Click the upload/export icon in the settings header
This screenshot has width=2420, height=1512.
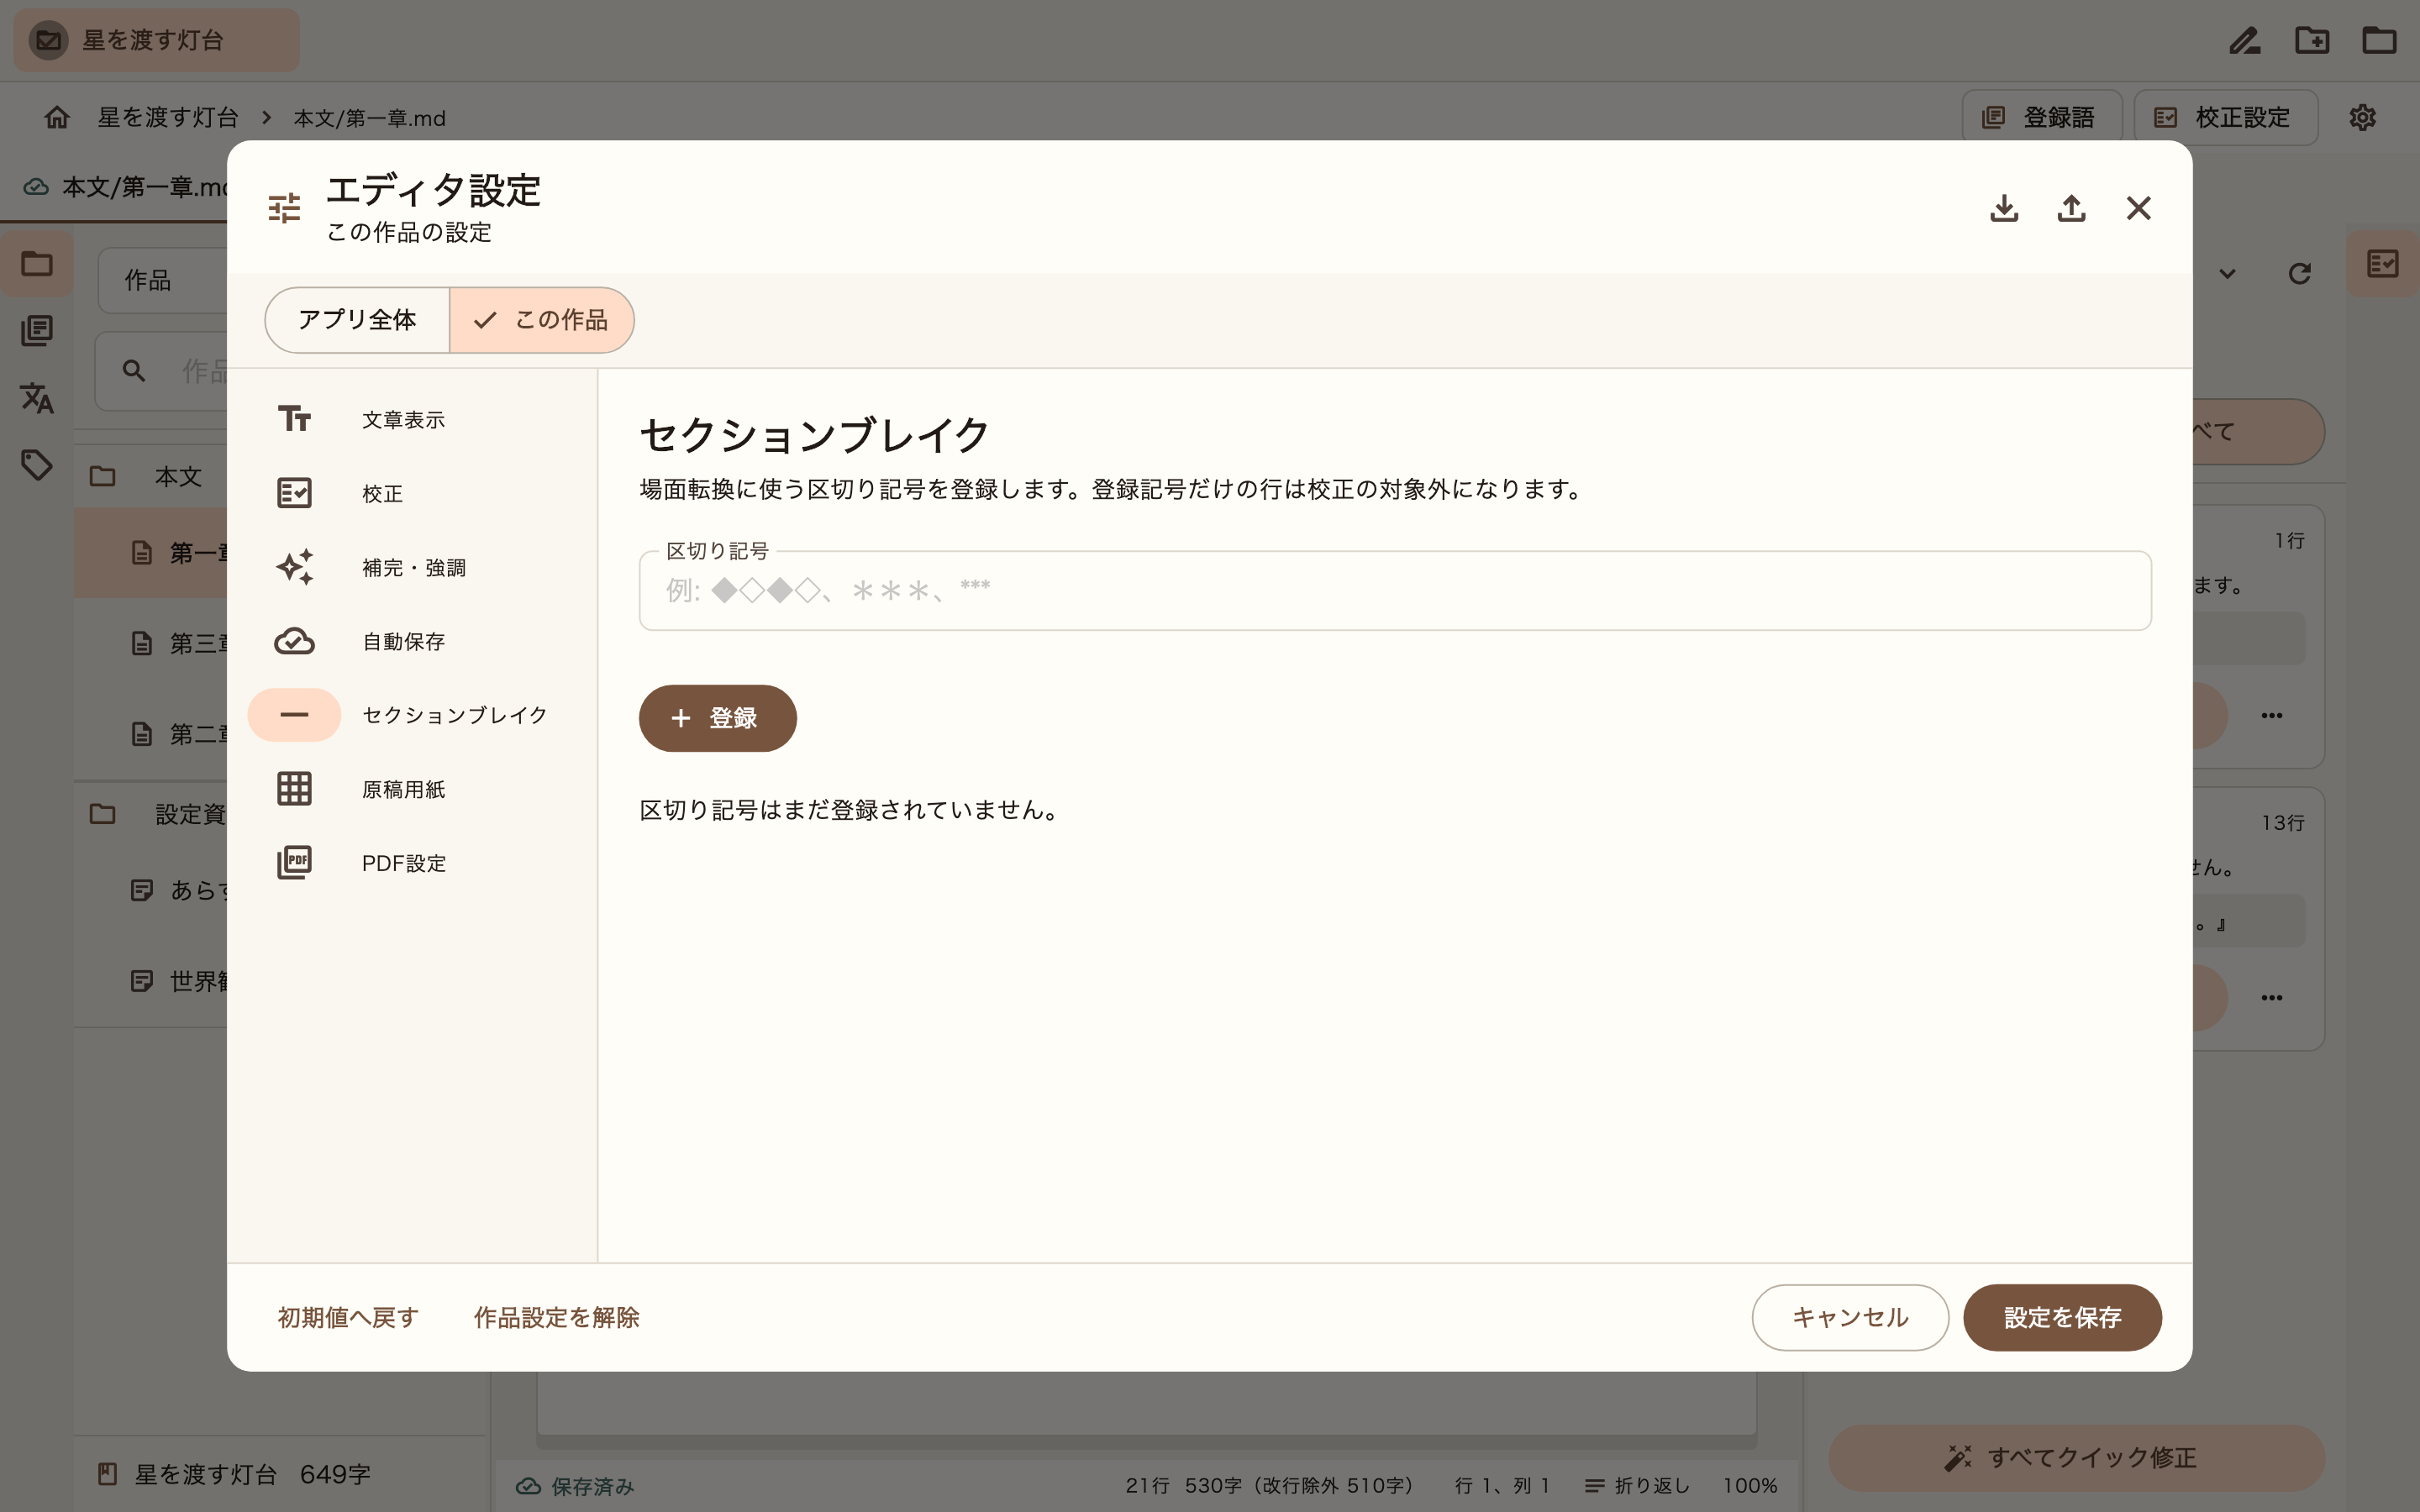click(x=2071, y=208)
